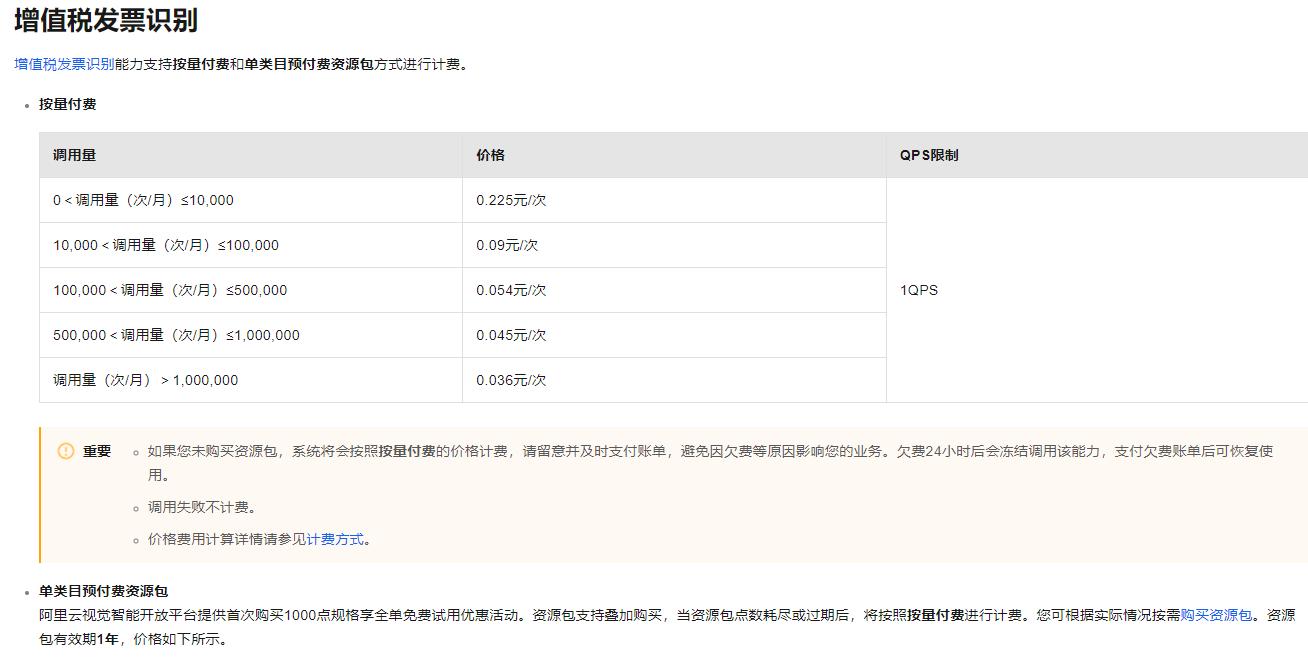Screen dimensions: 1308x659
Task: Select the over 1,000,000 usage cell
Action: (146, 380)
